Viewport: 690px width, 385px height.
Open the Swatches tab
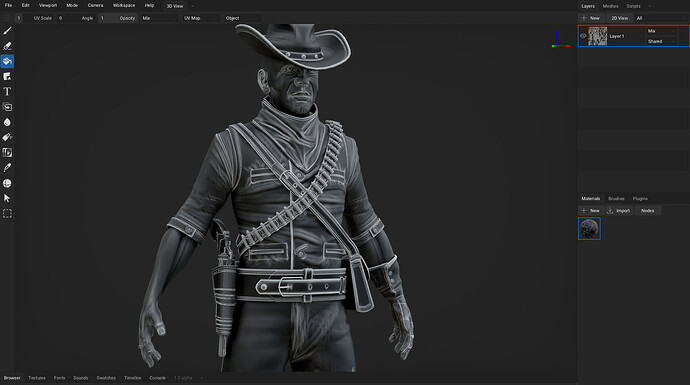[106, 378]
